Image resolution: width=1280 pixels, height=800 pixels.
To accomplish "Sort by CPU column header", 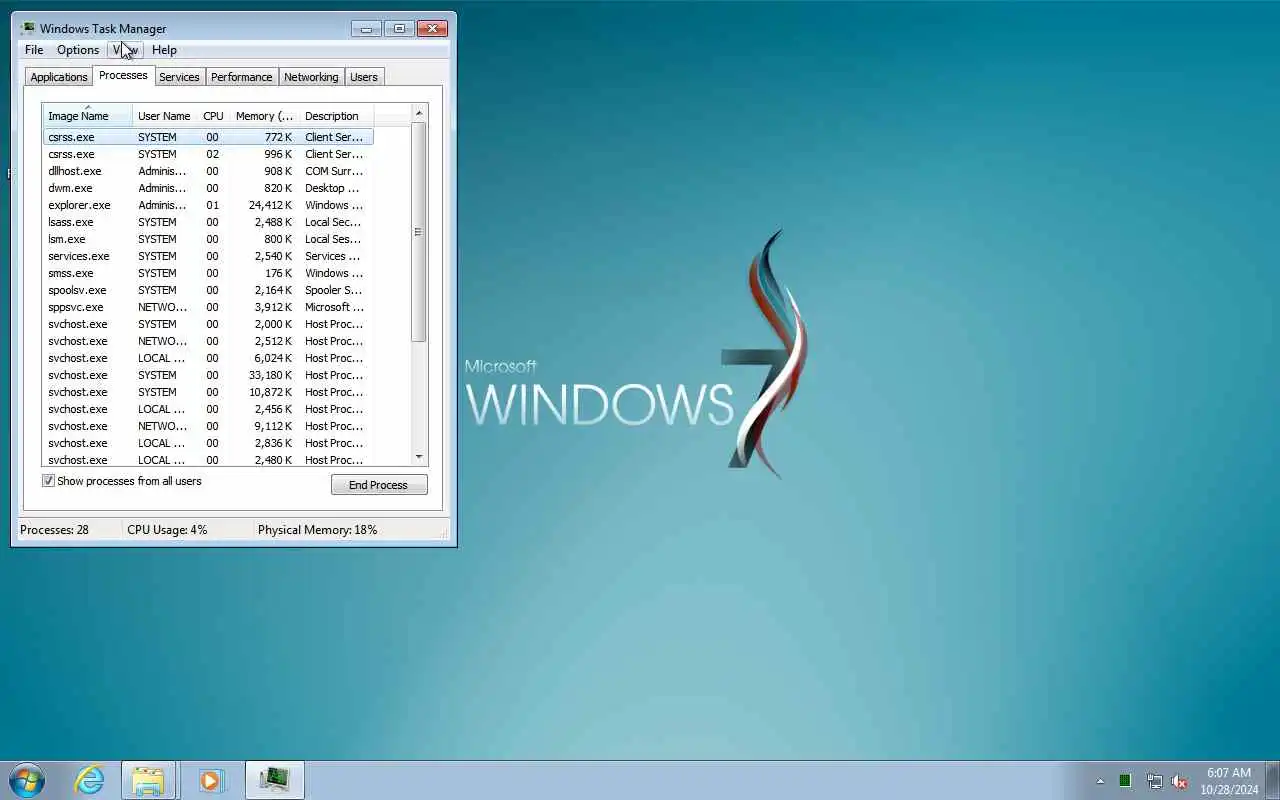I will click(x=213, y=116).
